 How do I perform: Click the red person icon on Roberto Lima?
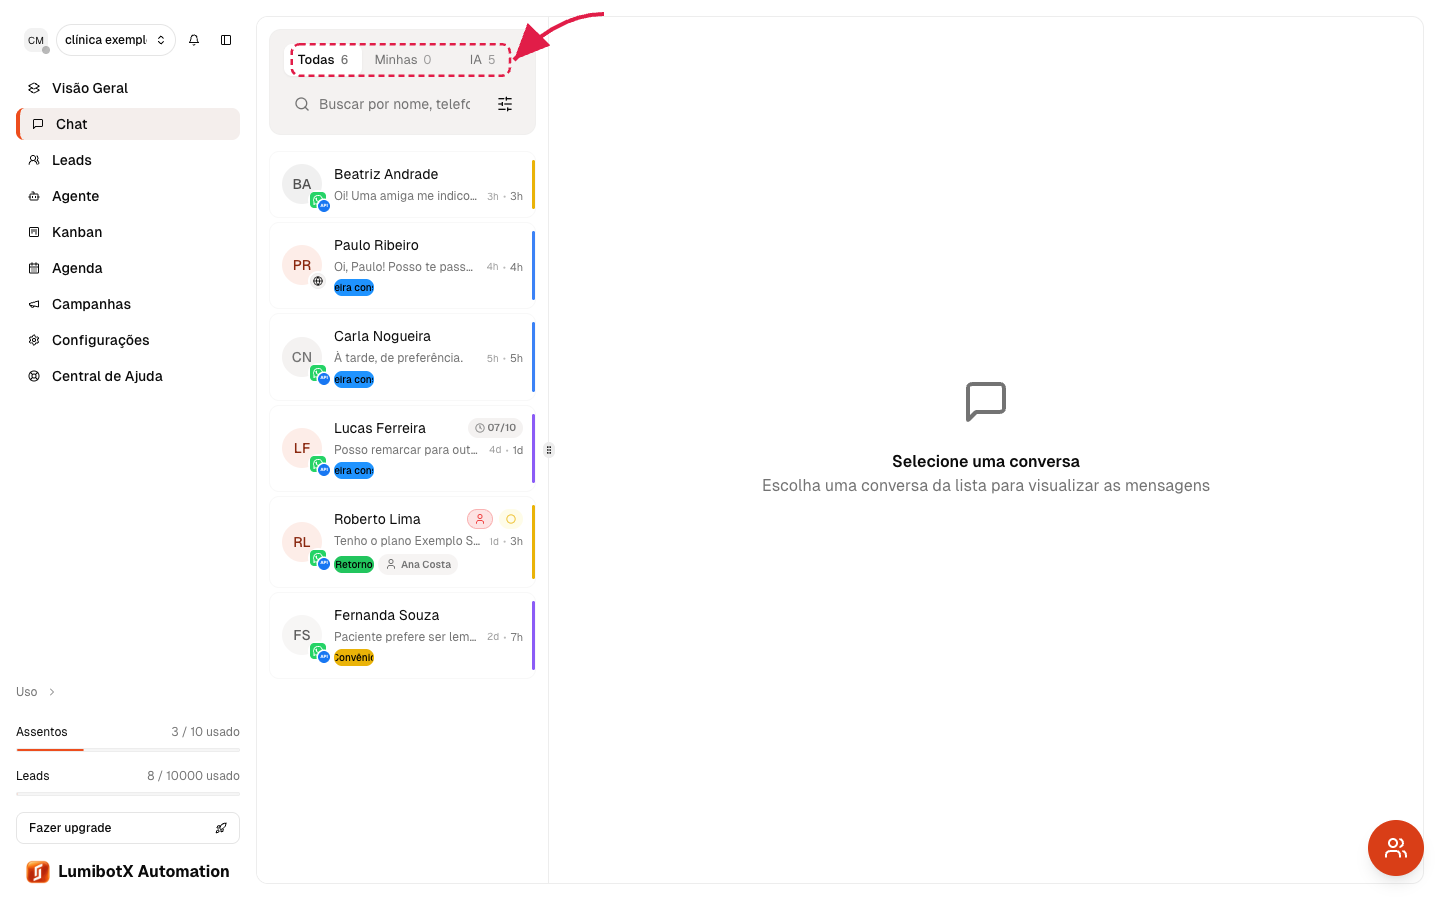pos(480,519)
